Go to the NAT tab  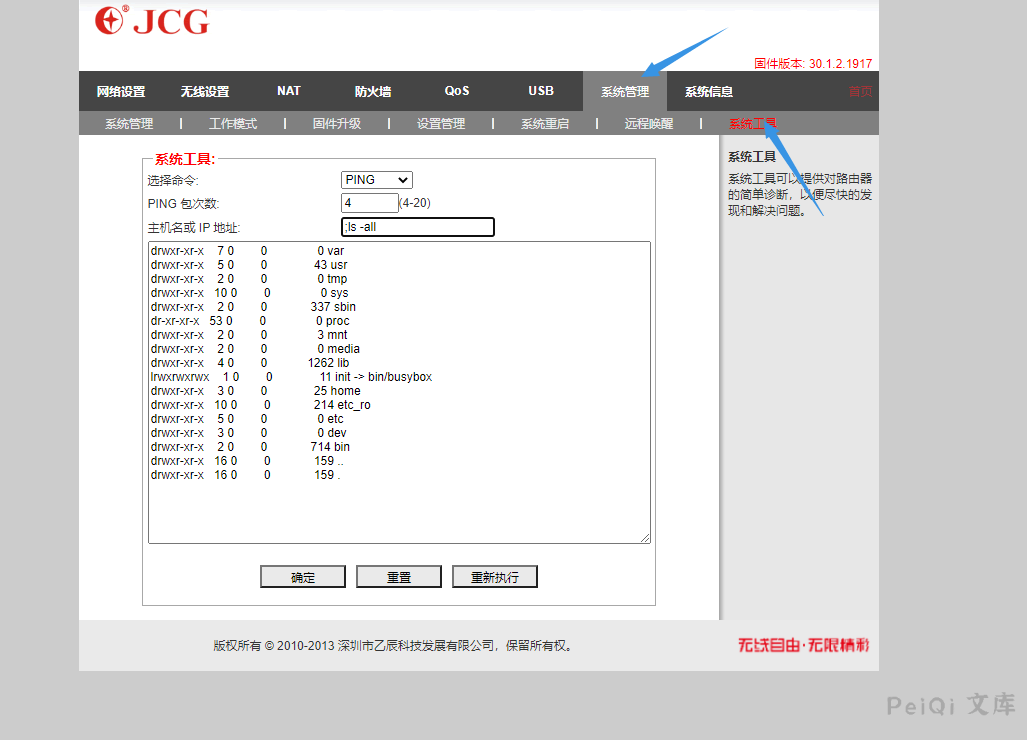pyautogui.click(x=289, y=91)
